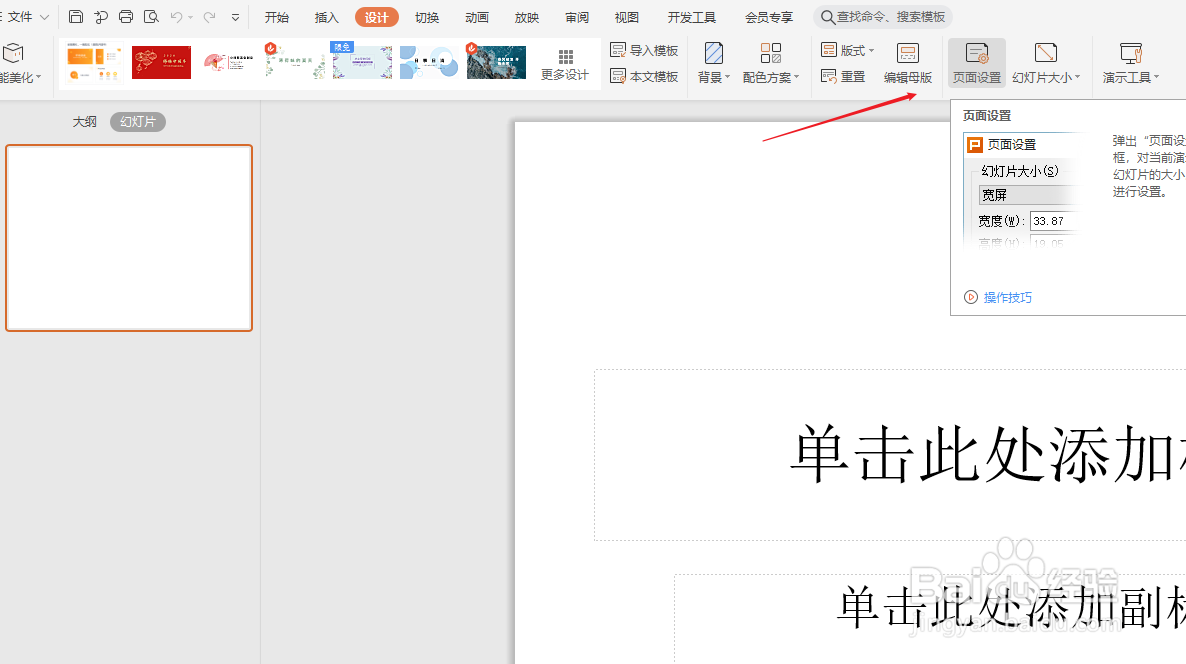Open the 视图 tab
Image resolution: width=1186 pixels, height=664 pixels.
tap(626, 17)
